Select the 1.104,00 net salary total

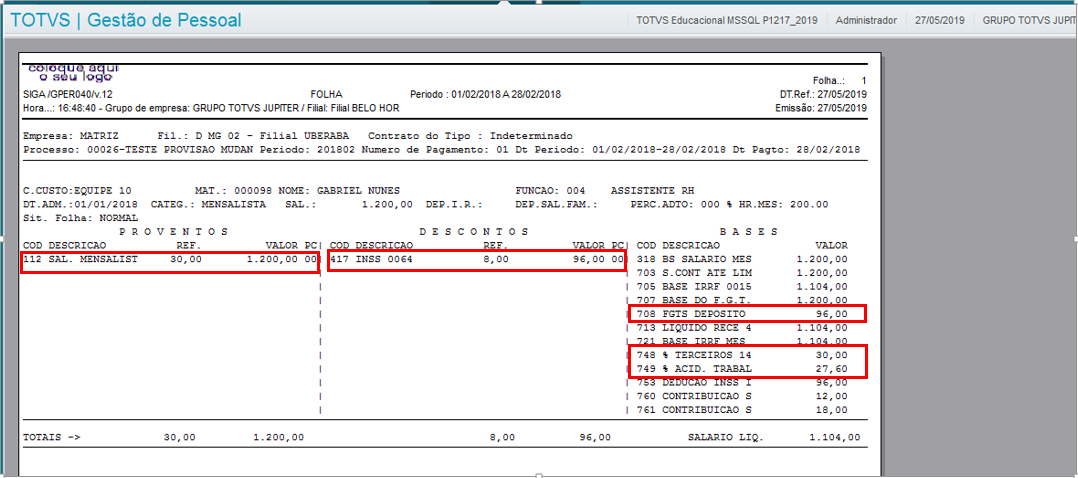(x=834, y=437)
